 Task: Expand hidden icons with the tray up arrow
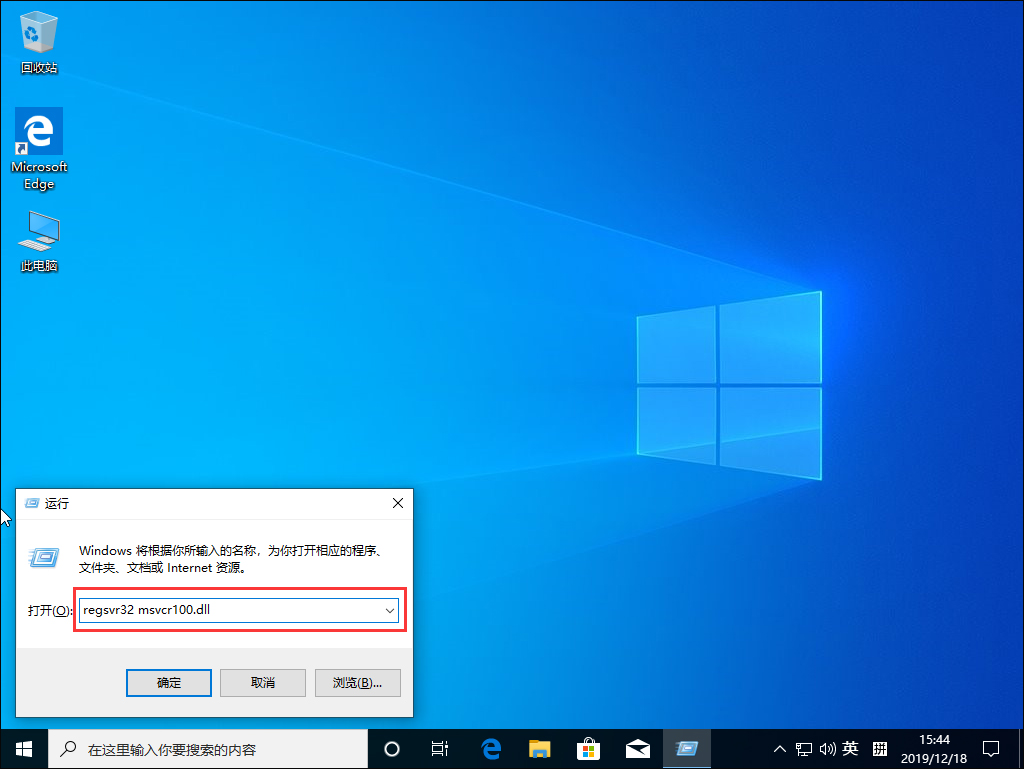point(778,748)
